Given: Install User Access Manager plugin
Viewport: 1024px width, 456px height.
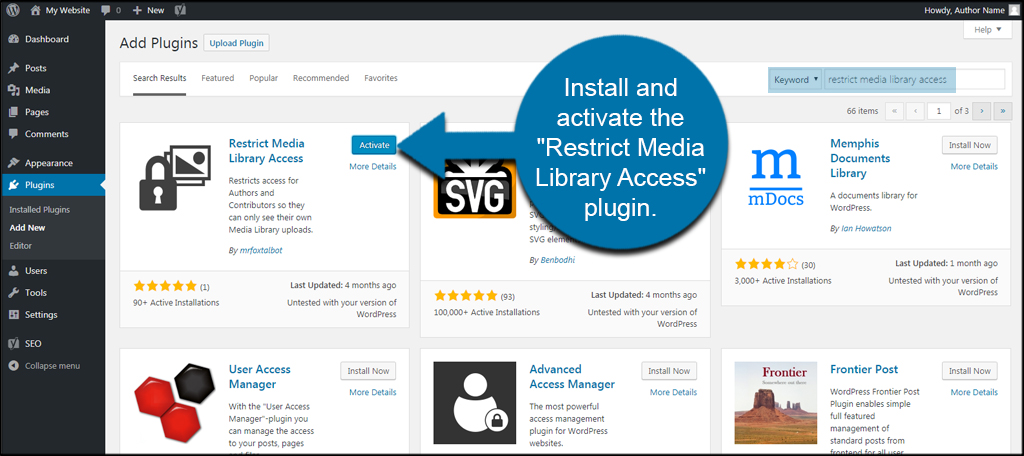Looking at the screenshot, I should [368, 370].
